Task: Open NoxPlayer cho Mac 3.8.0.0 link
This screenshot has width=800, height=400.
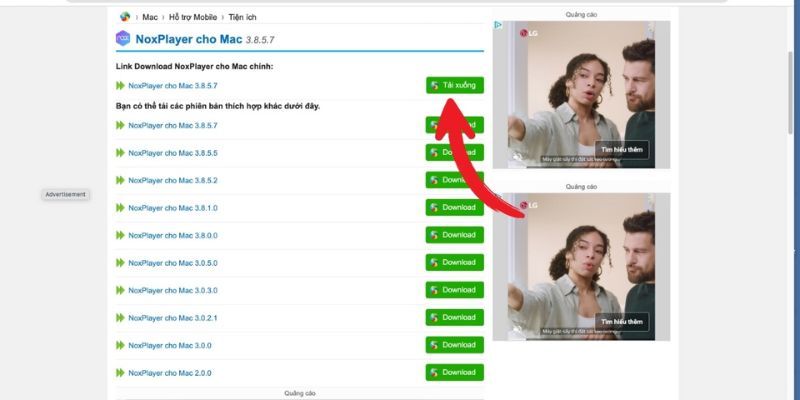Action: (x=173, y=235)
